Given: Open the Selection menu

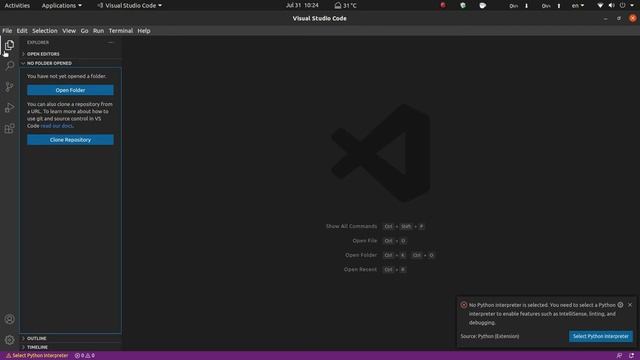Looking at the screenshot, I should (x=45, y=31).
